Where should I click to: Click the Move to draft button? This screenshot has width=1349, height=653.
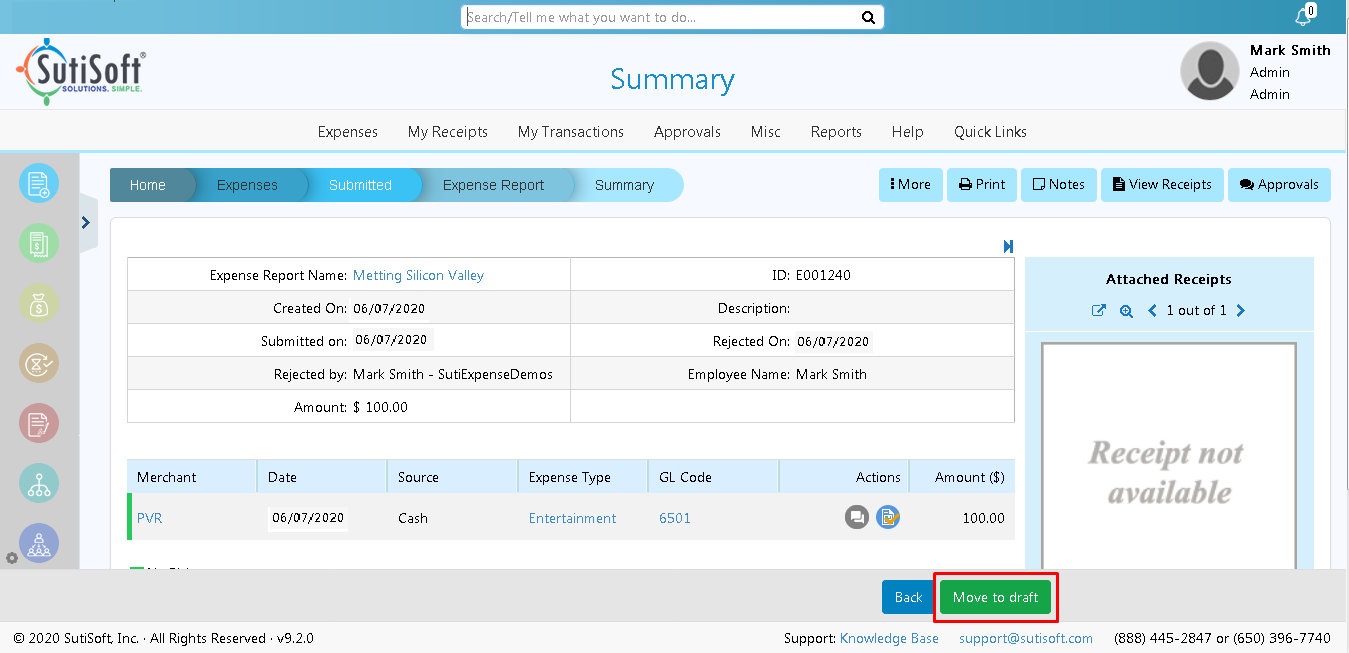(x=995, y=597)
